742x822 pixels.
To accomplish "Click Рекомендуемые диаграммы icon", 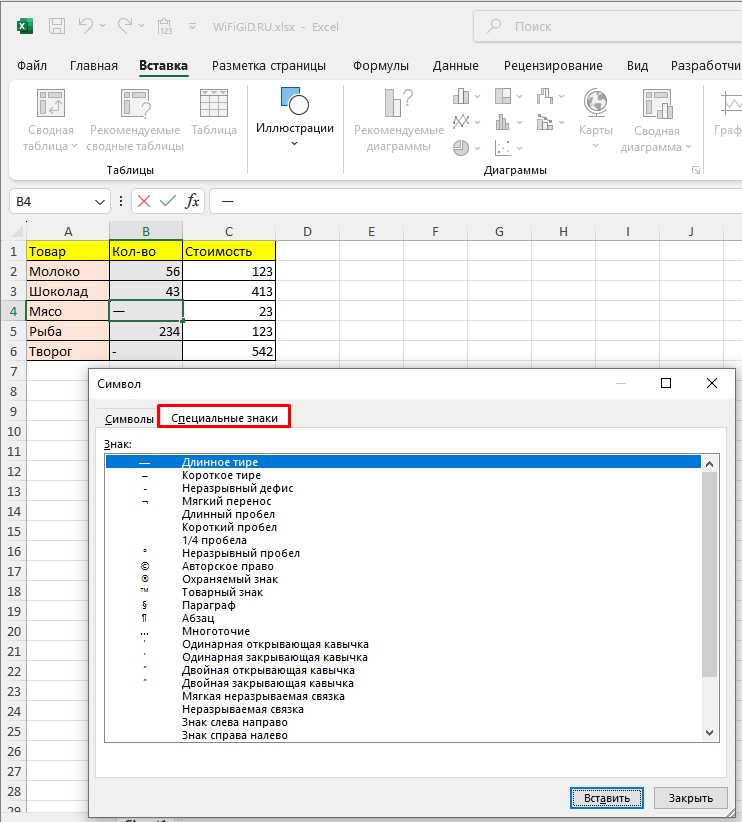I will 399,103.
